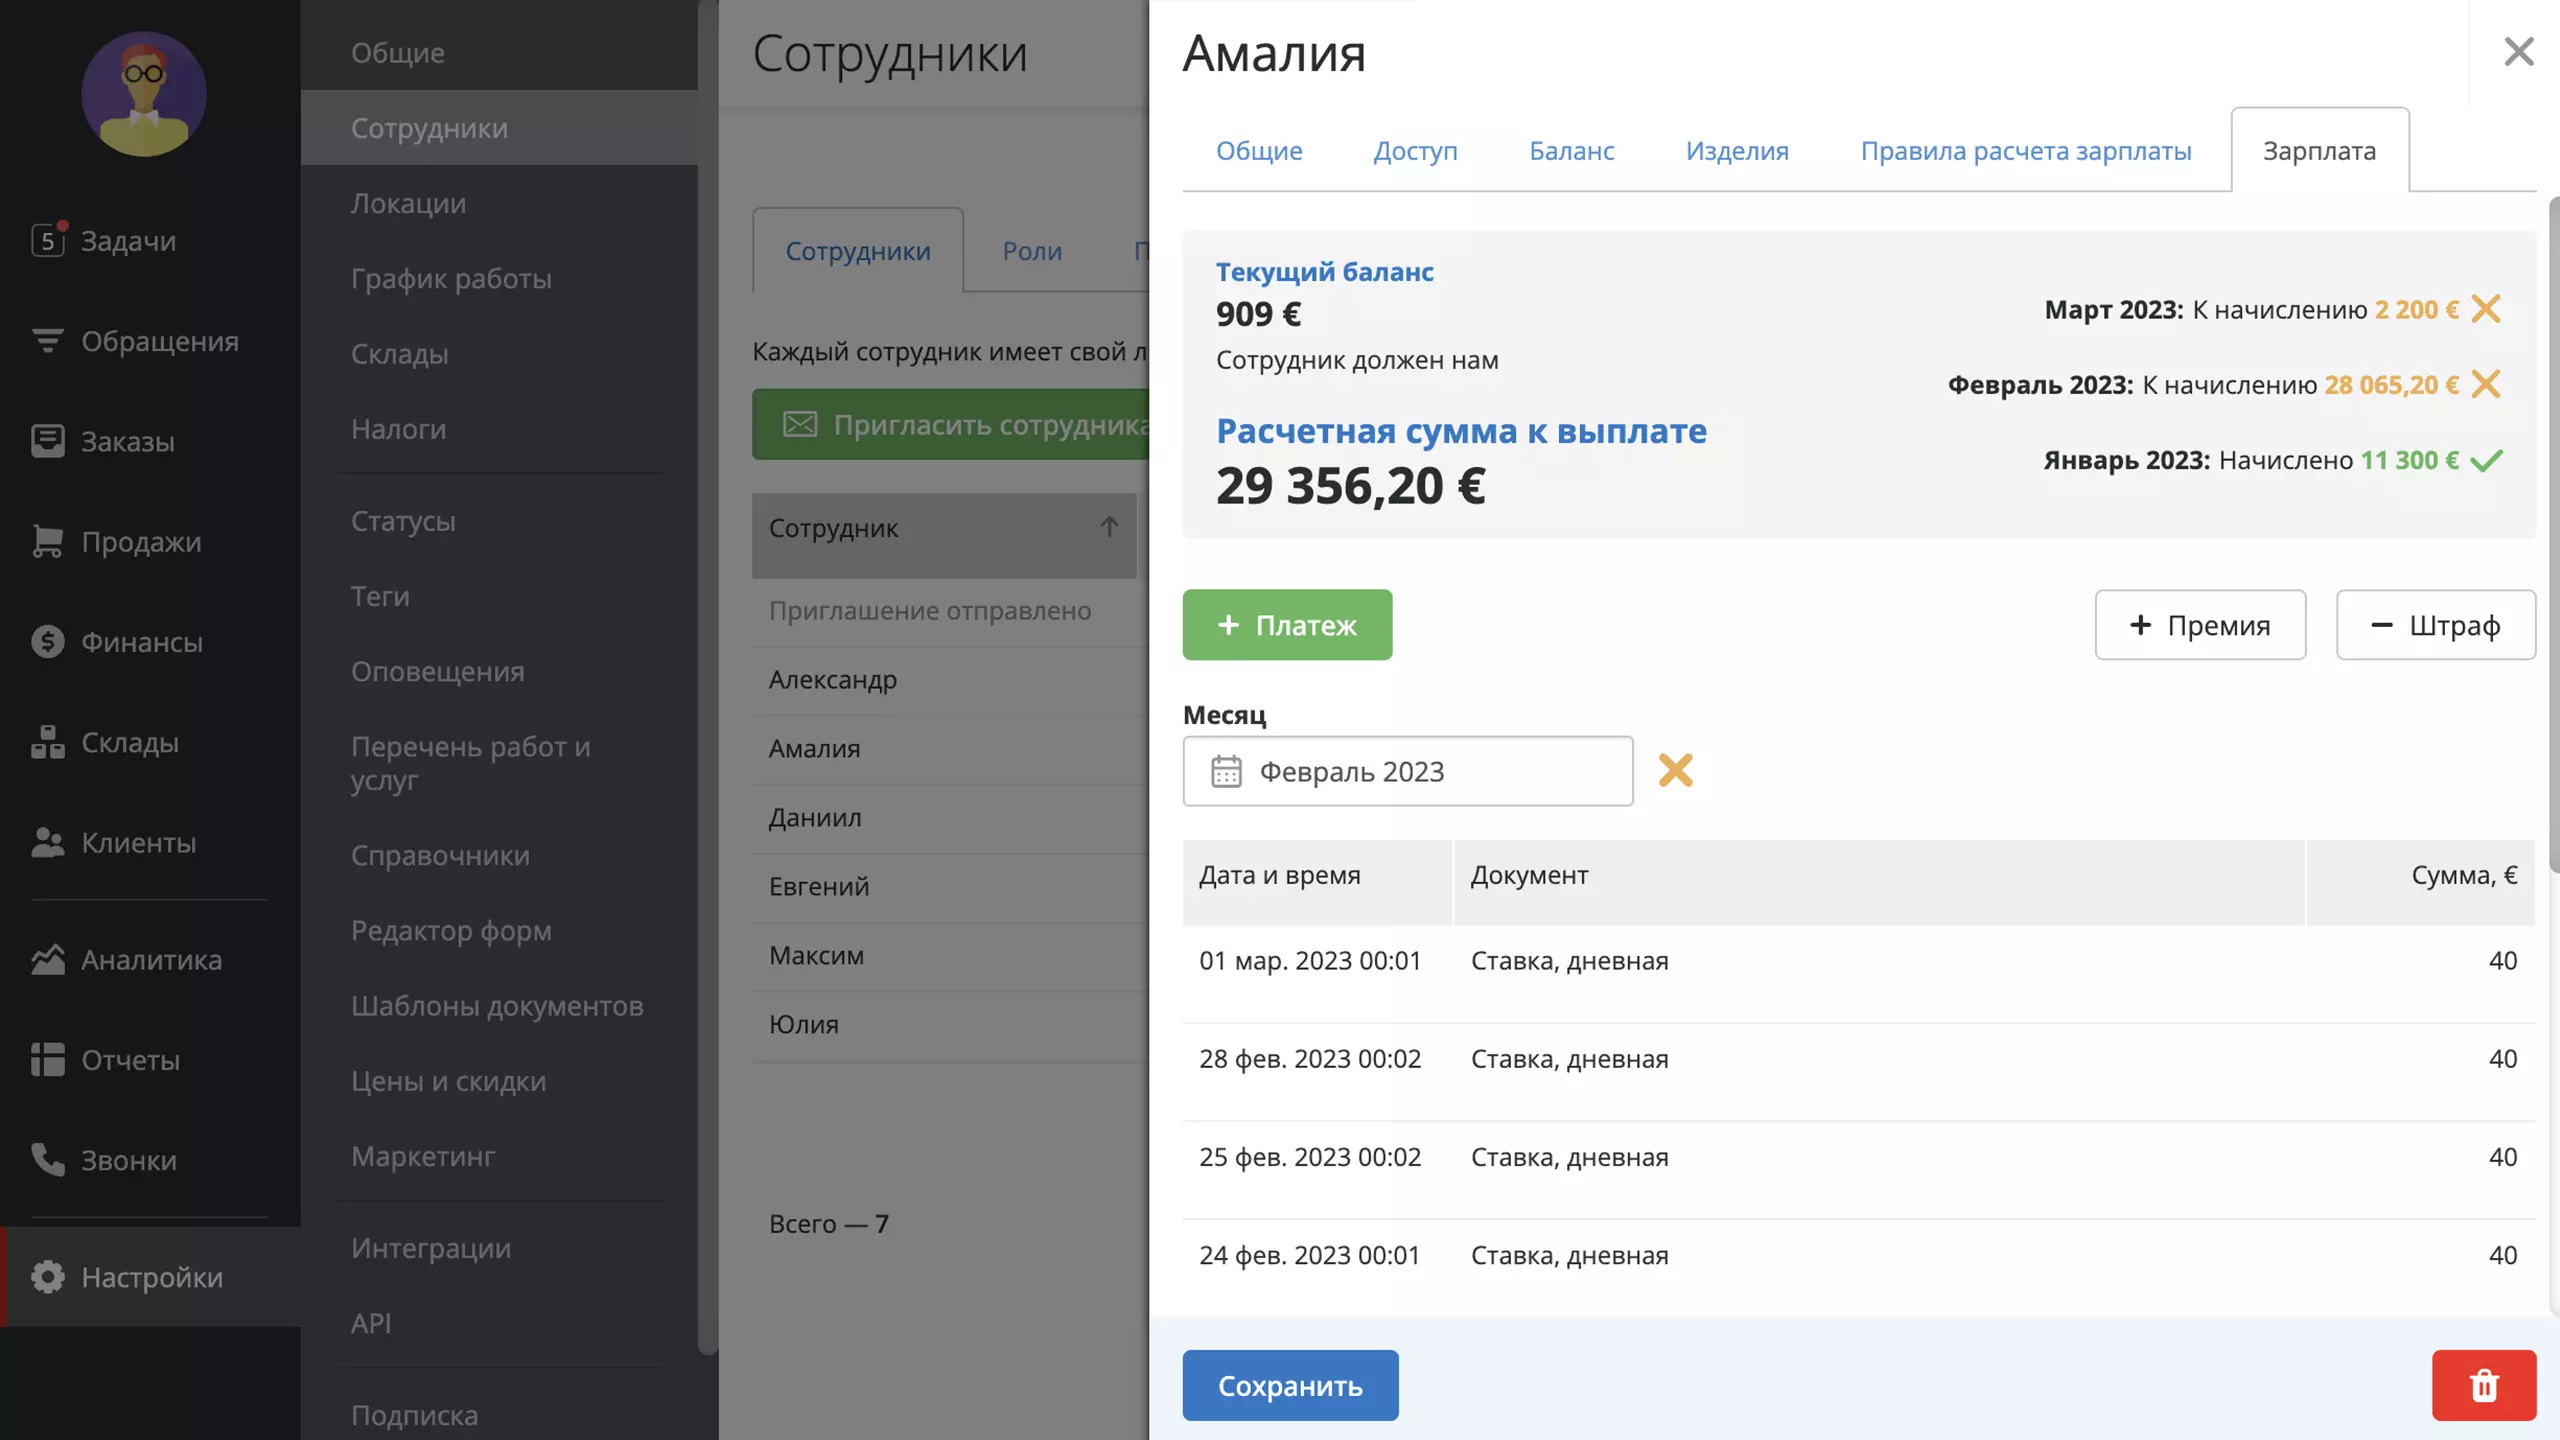
Task: Delete employee with red trash button
Action: pos(2484,1385)
